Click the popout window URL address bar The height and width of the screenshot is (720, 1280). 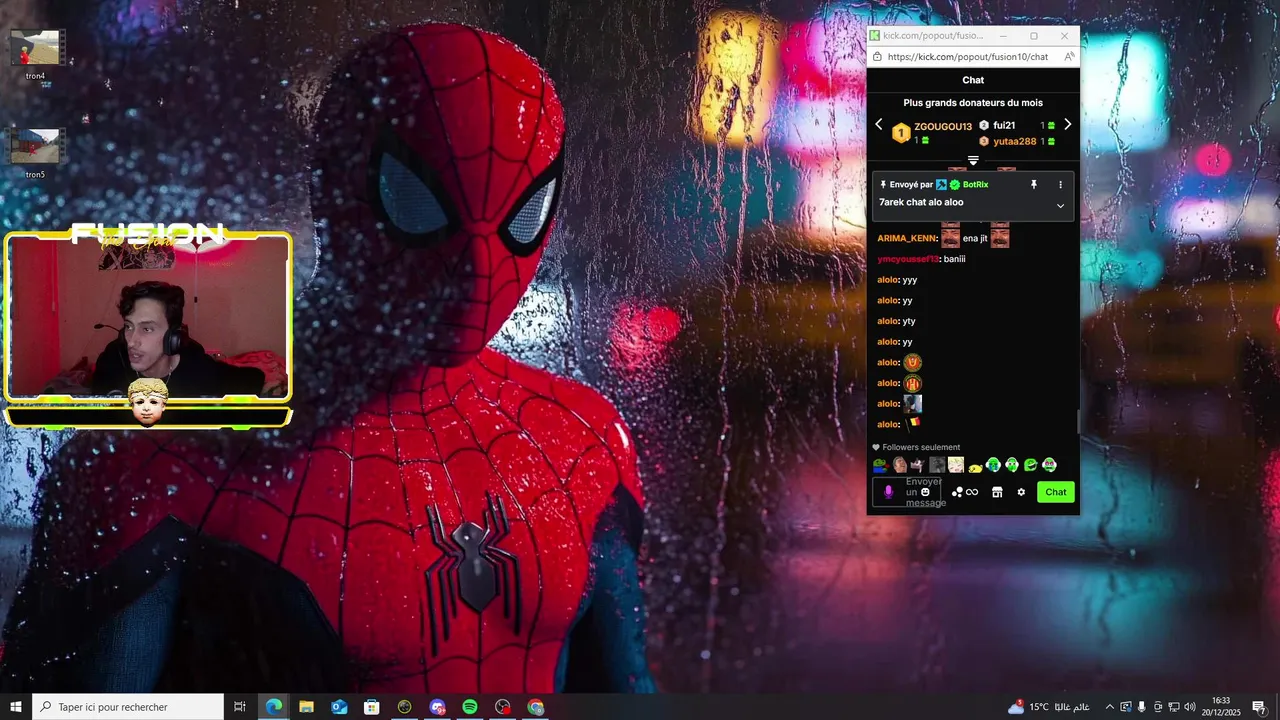coord(968,57)
